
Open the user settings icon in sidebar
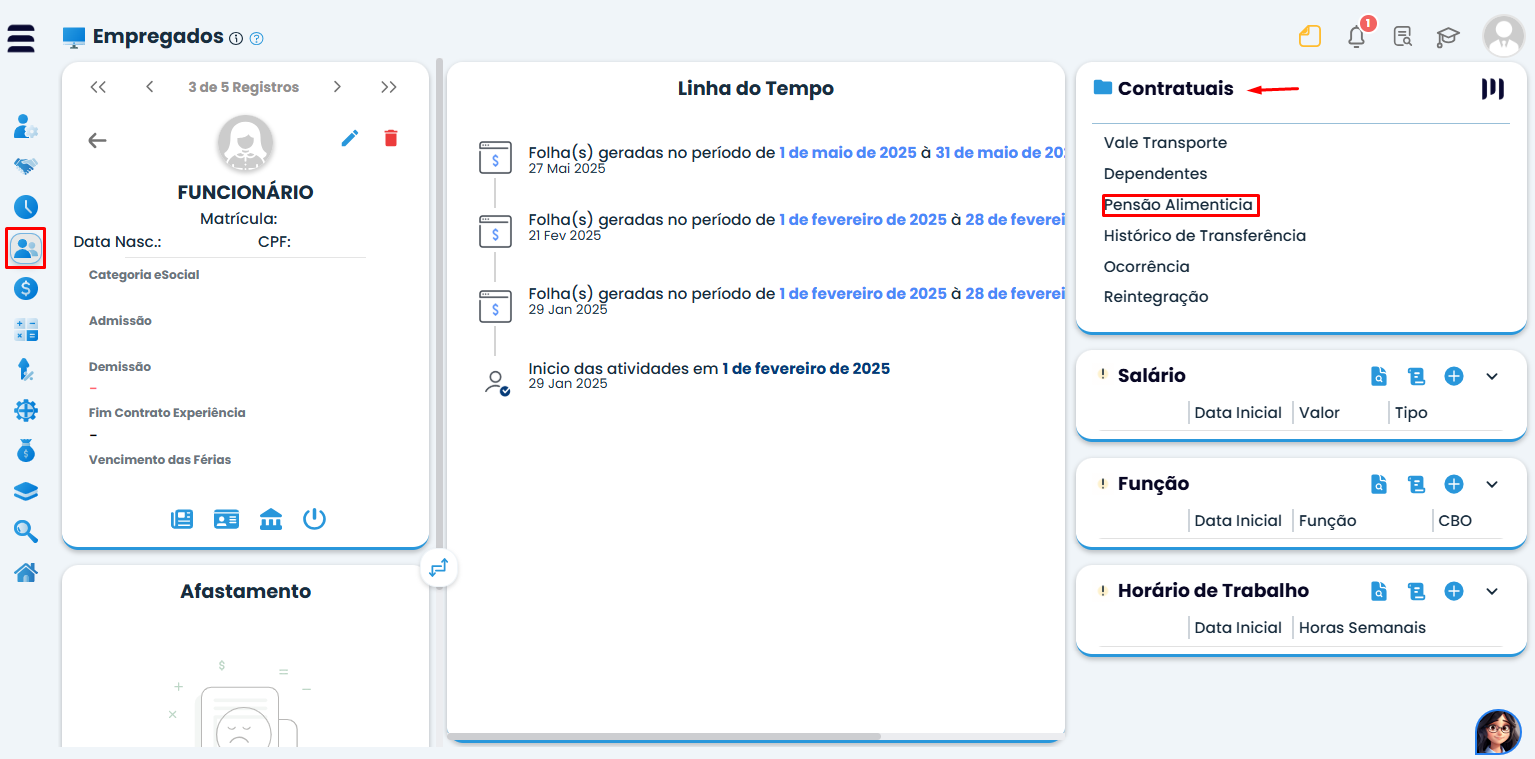(26, 126)
